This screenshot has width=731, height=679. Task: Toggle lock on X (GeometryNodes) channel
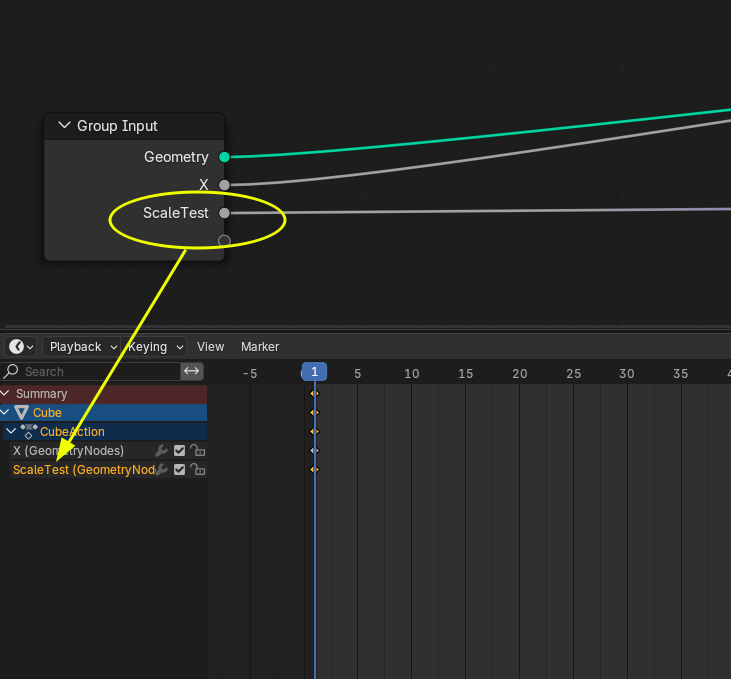[x=197, y=451]
